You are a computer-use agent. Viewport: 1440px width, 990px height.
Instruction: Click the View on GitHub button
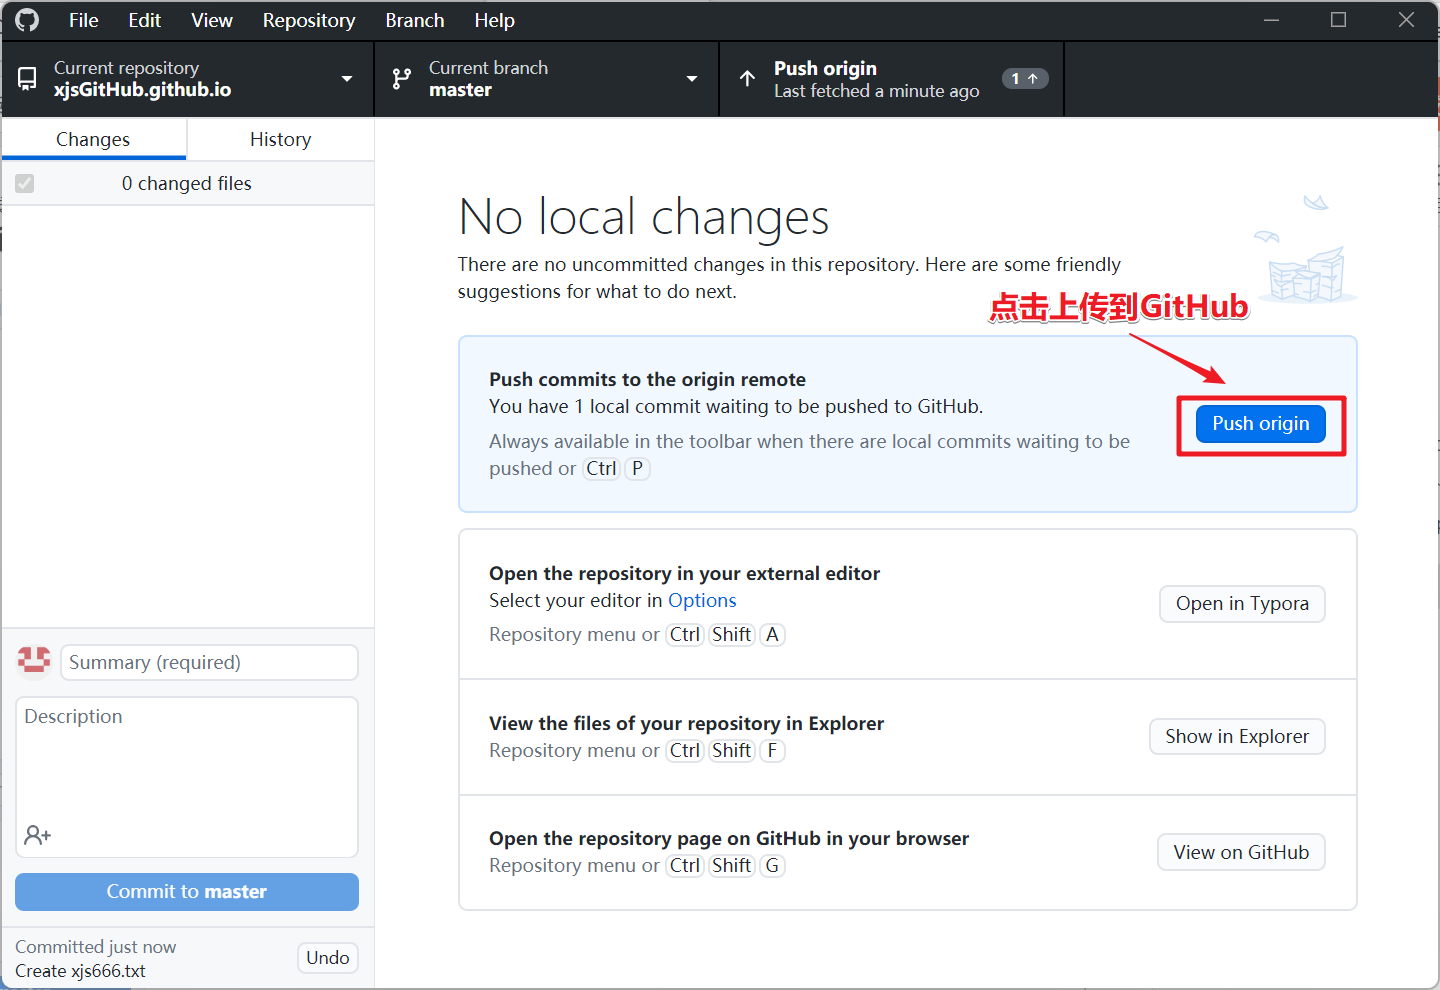pos(1241,852)
